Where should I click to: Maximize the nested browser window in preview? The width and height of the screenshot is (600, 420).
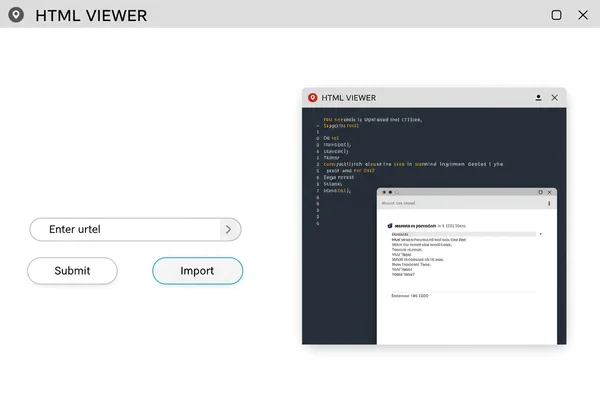tap(541, 192)
